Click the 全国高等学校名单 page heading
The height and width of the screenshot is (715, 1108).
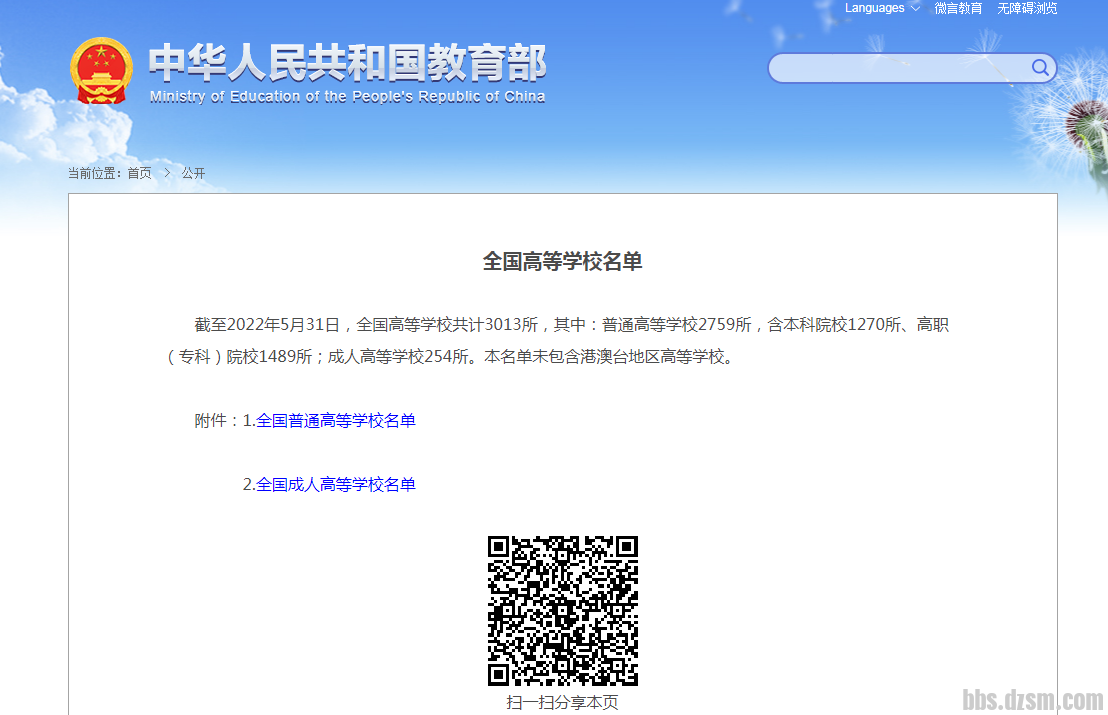coord(562,262)
